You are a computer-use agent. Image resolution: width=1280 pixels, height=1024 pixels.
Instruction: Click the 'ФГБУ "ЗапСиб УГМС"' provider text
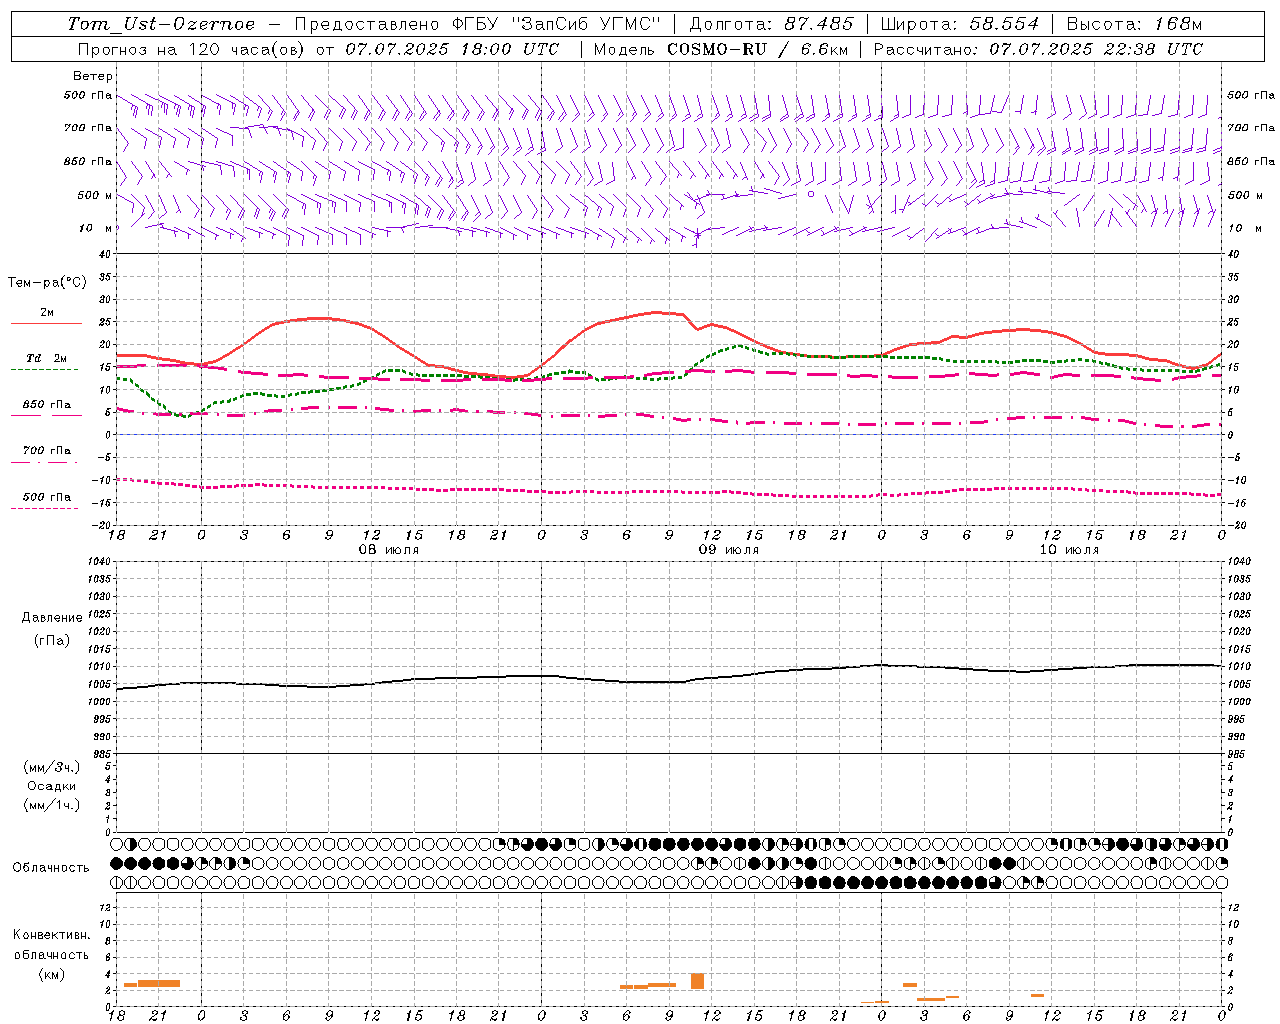(x=558, y=24)
